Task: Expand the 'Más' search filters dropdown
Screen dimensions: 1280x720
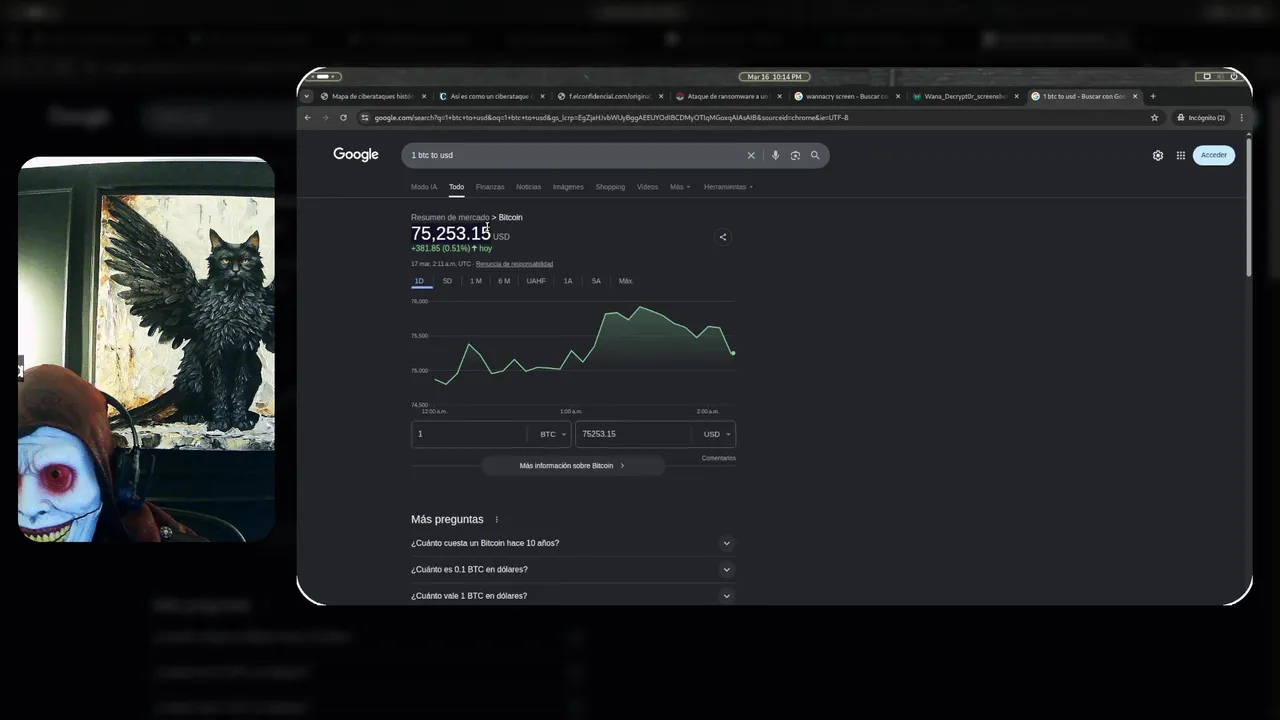Action: (x=680, y=187)
